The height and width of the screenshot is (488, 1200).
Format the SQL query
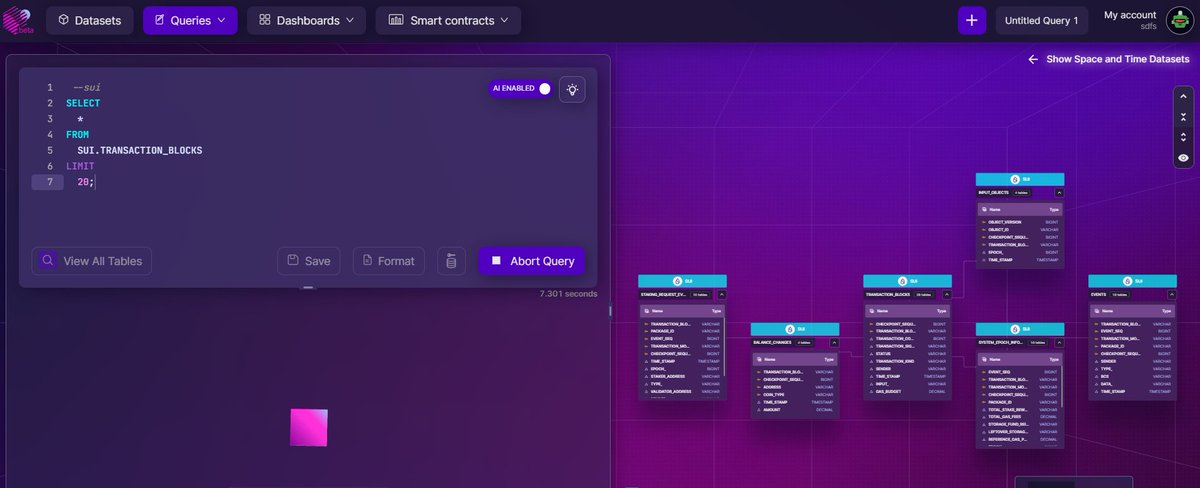coord(388,261)
